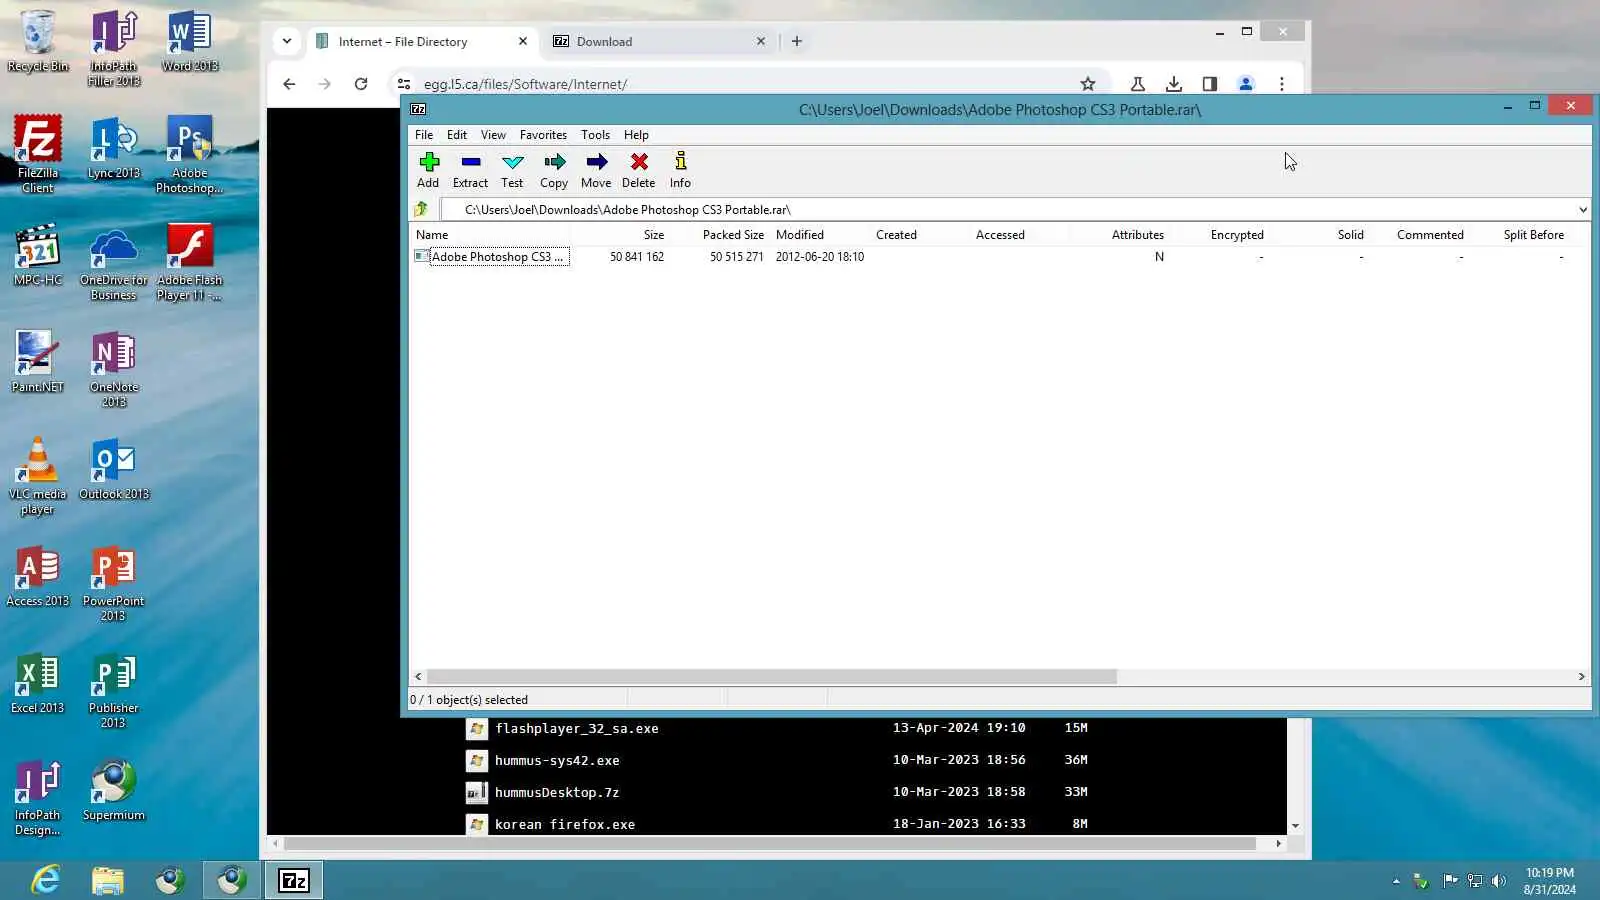View site information icon in address bar
This screenshot has height=900, width=1600.
(x=404, y=84)
